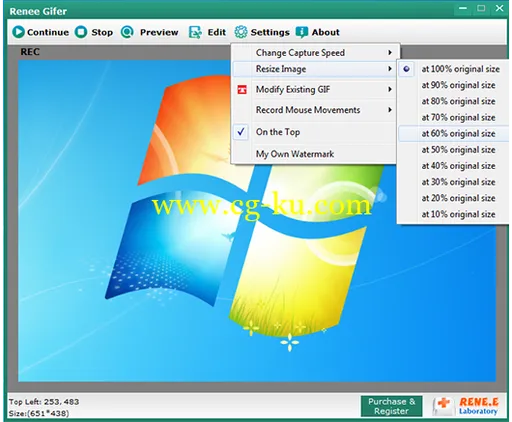Open the Change Capture Speed menu item
Screen dimensions: 512x422
315,53
